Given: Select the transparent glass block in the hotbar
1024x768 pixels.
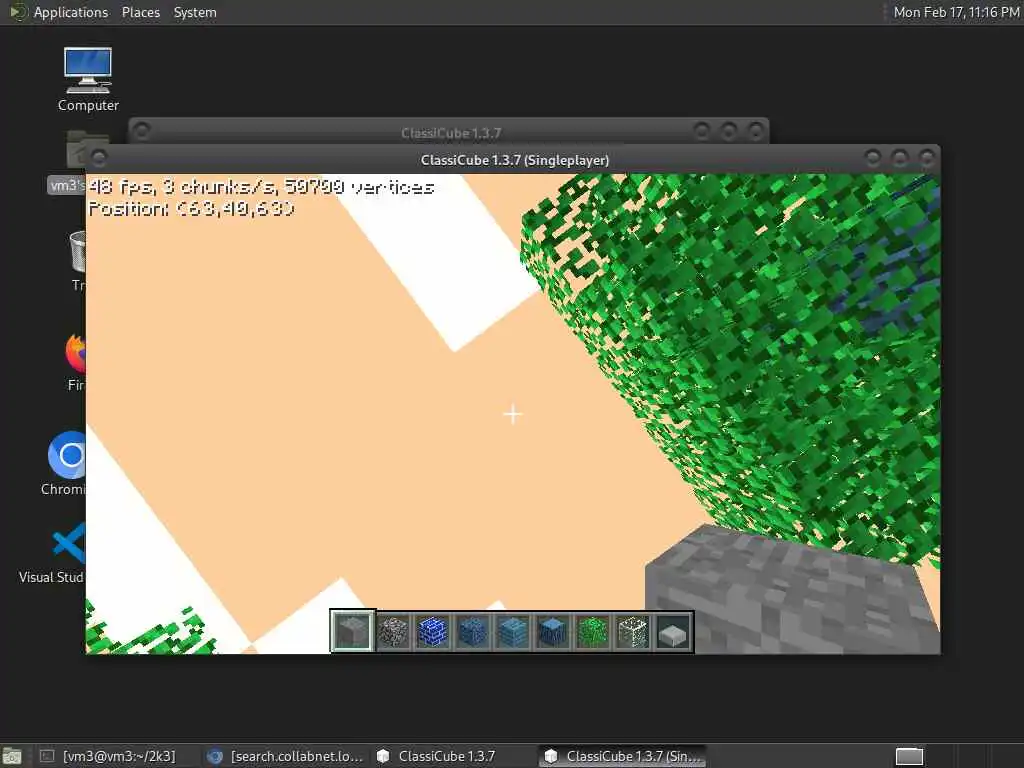Looking at the screenshot, I should pos(632,632).
